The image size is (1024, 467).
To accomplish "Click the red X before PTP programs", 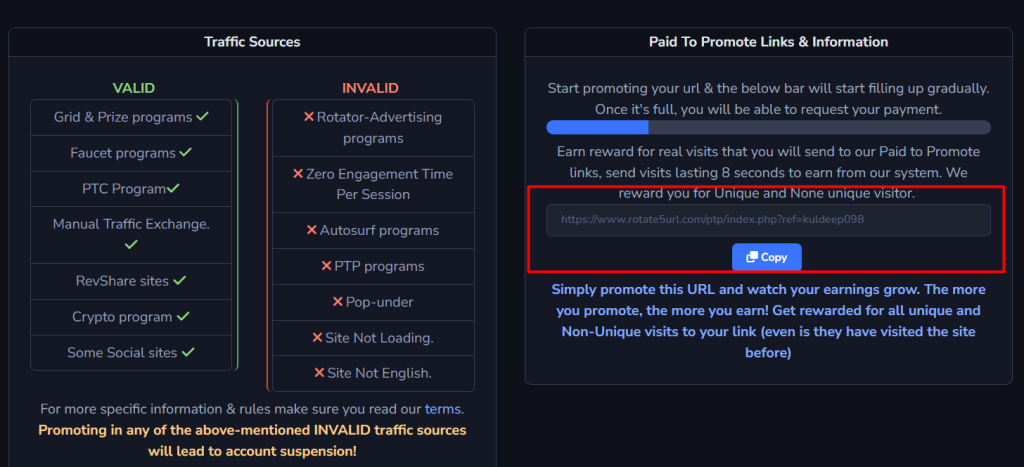I will (x=327, y=266).
